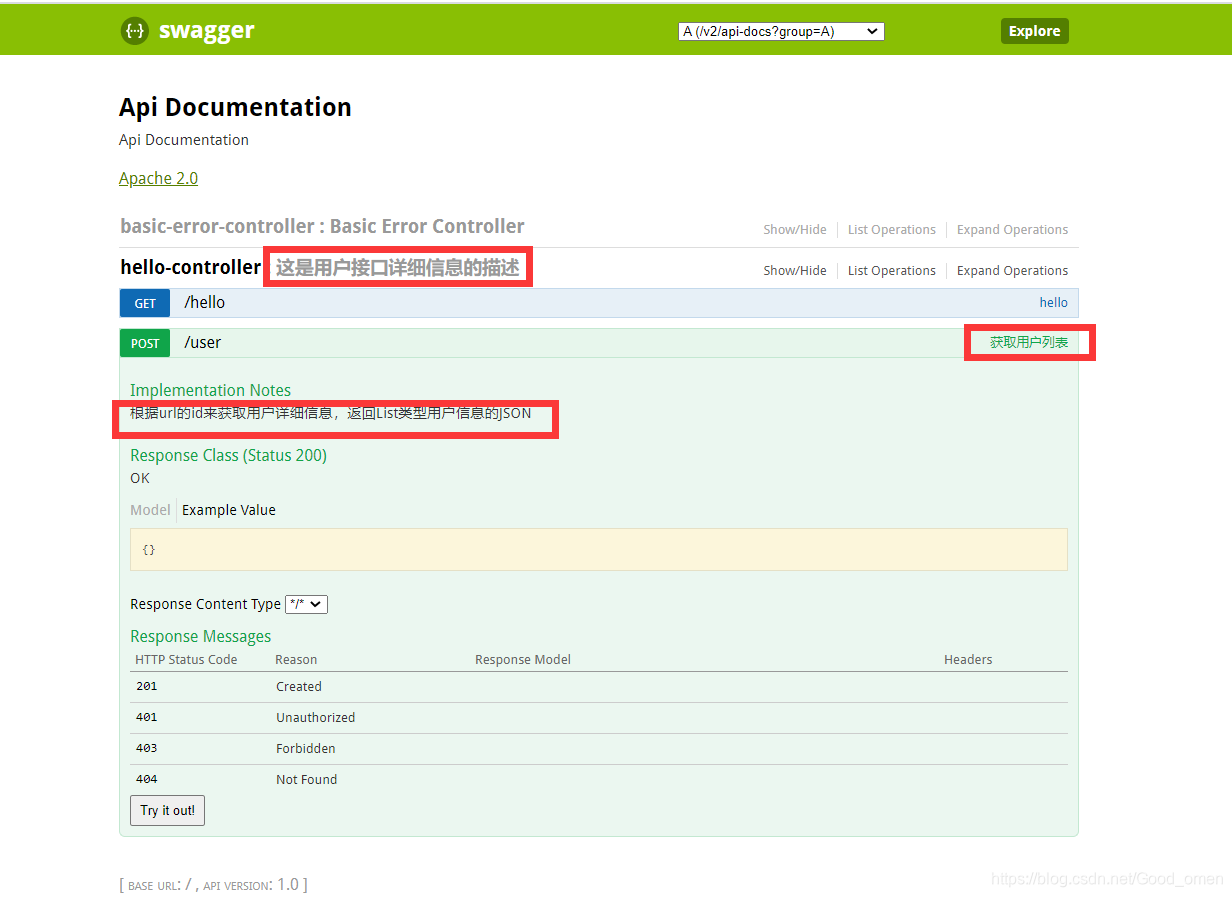Click the GET method badge

point(145,303)
